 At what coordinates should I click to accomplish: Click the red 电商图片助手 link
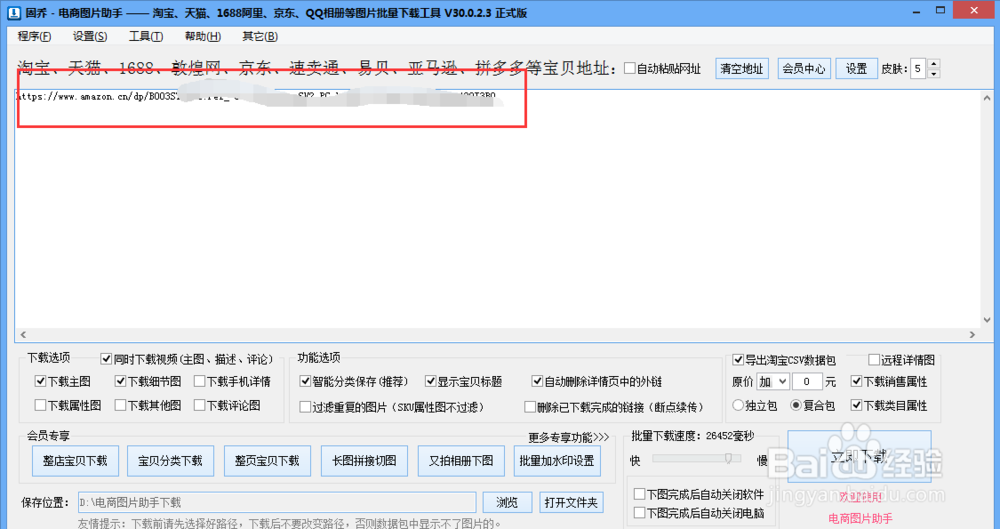click(x=860, y=518)
